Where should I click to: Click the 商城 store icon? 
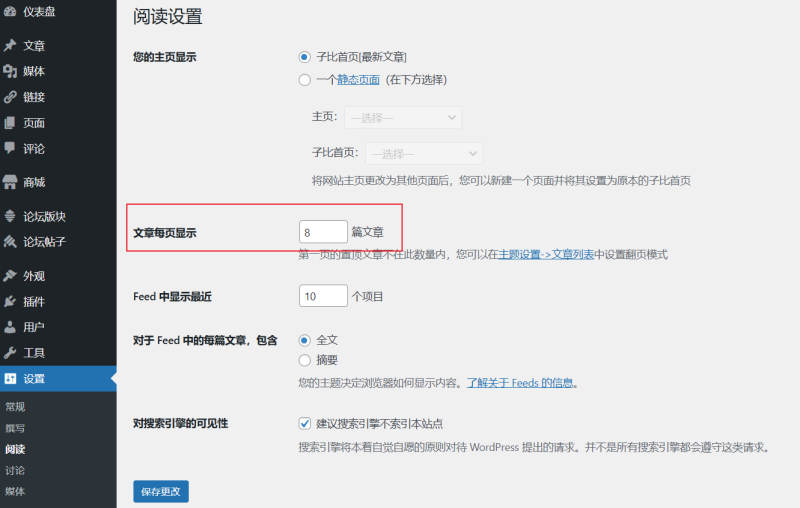[x=10, y=182]
